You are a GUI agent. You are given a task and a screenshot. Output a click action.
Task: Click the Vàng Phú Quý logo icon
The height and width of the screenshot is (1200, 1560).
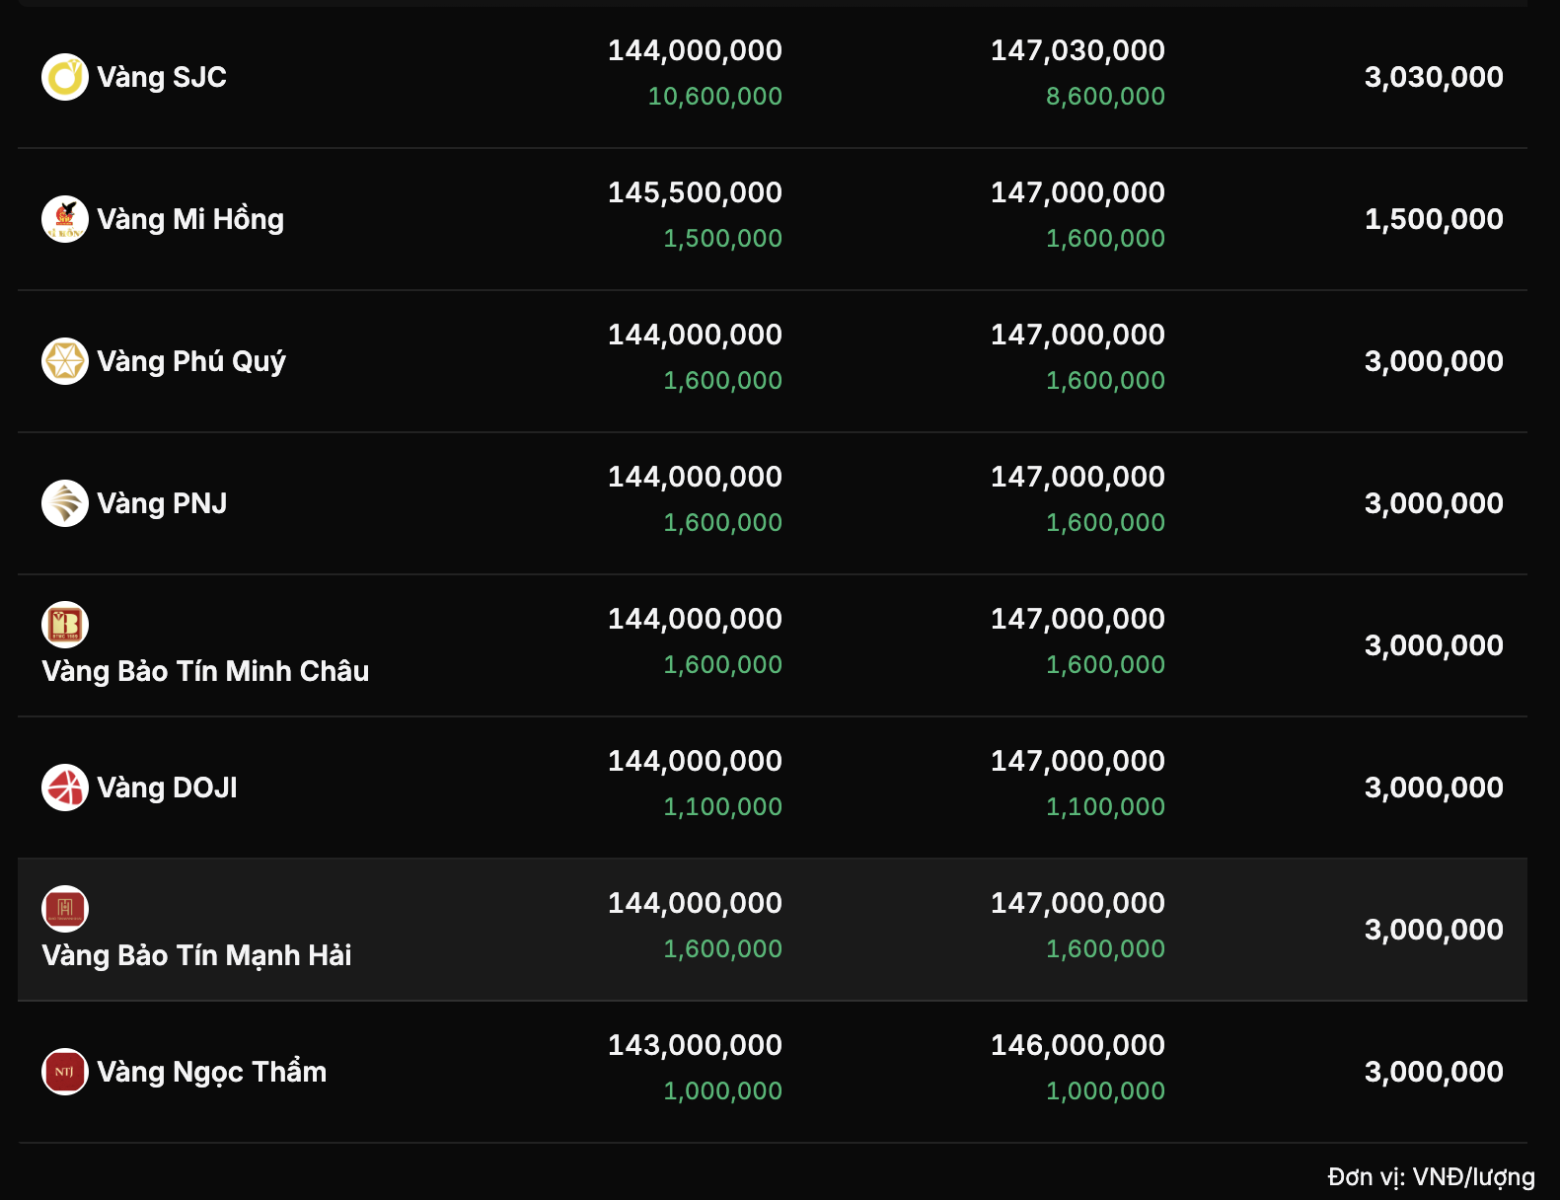point(65,361)
